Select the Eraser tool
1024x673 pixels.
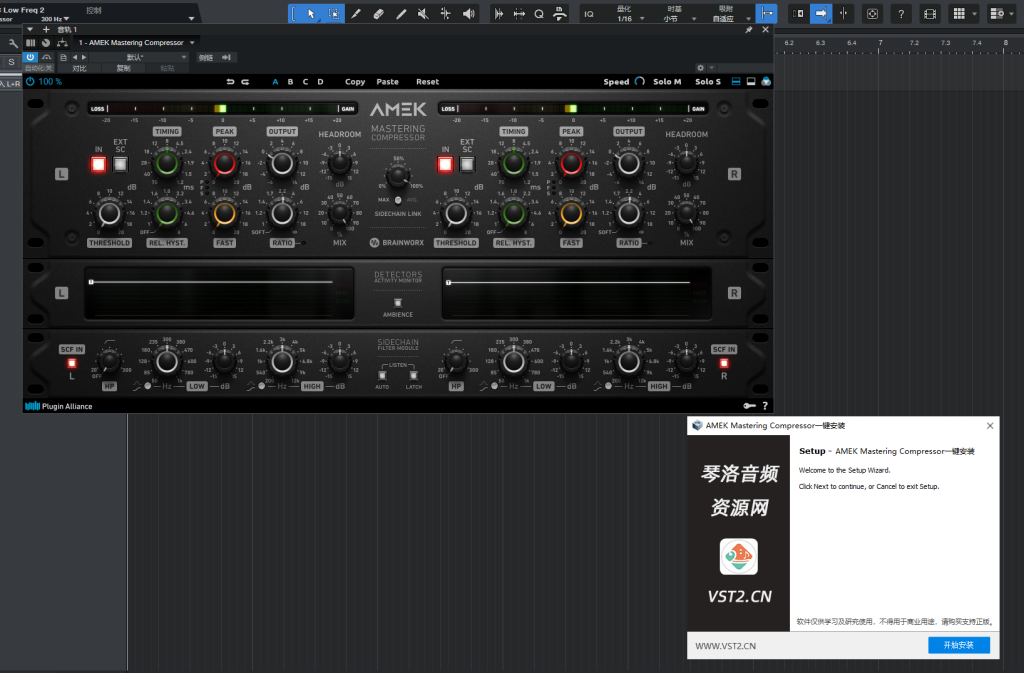379,14
